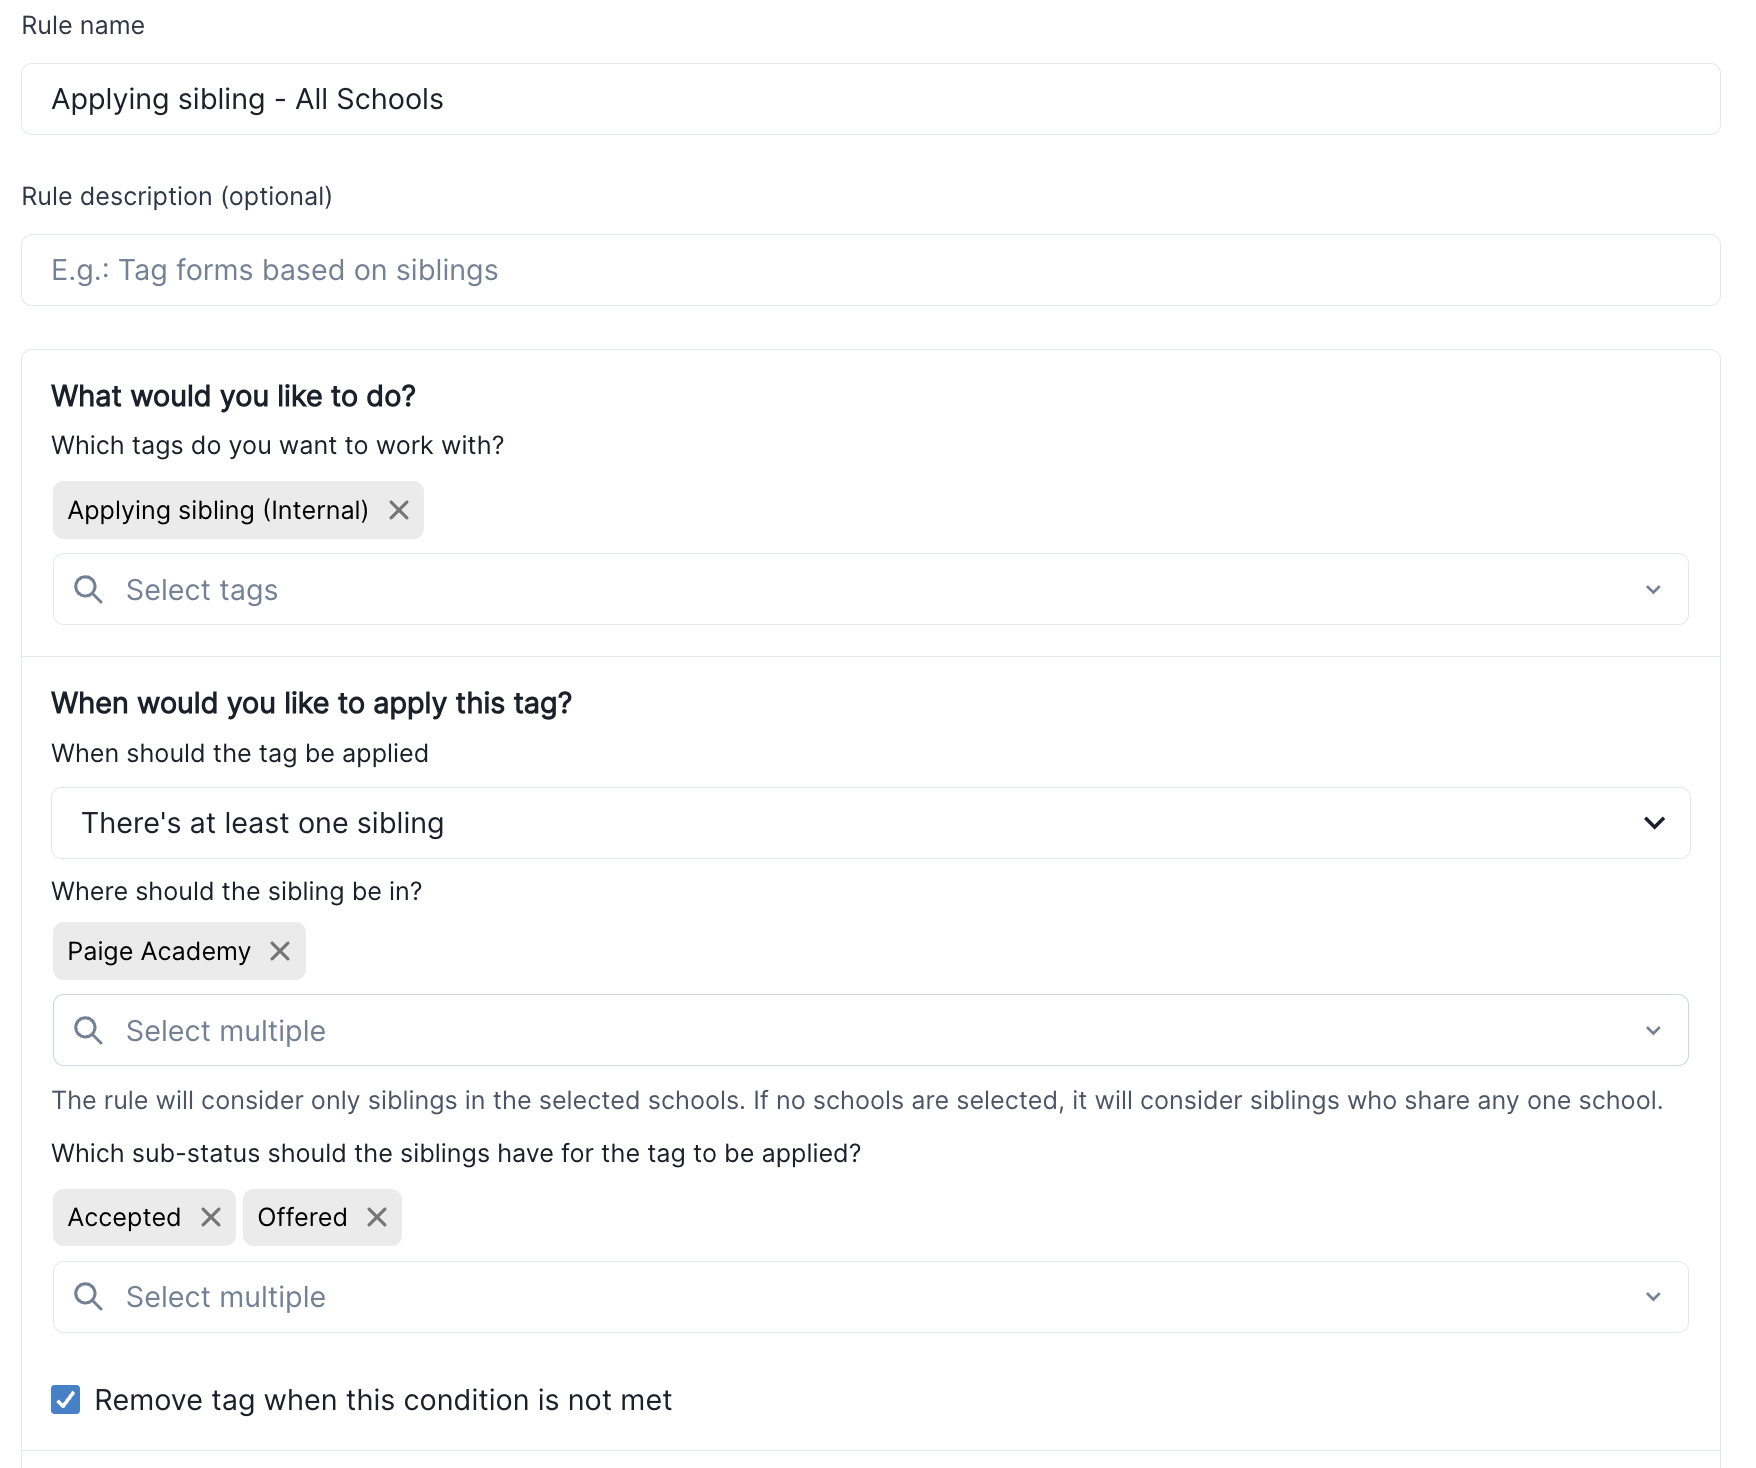The width and height of the screenshot is (1756, 1468).
Task: Click the search icon in the sub-status field
Action: point(88,1297)
